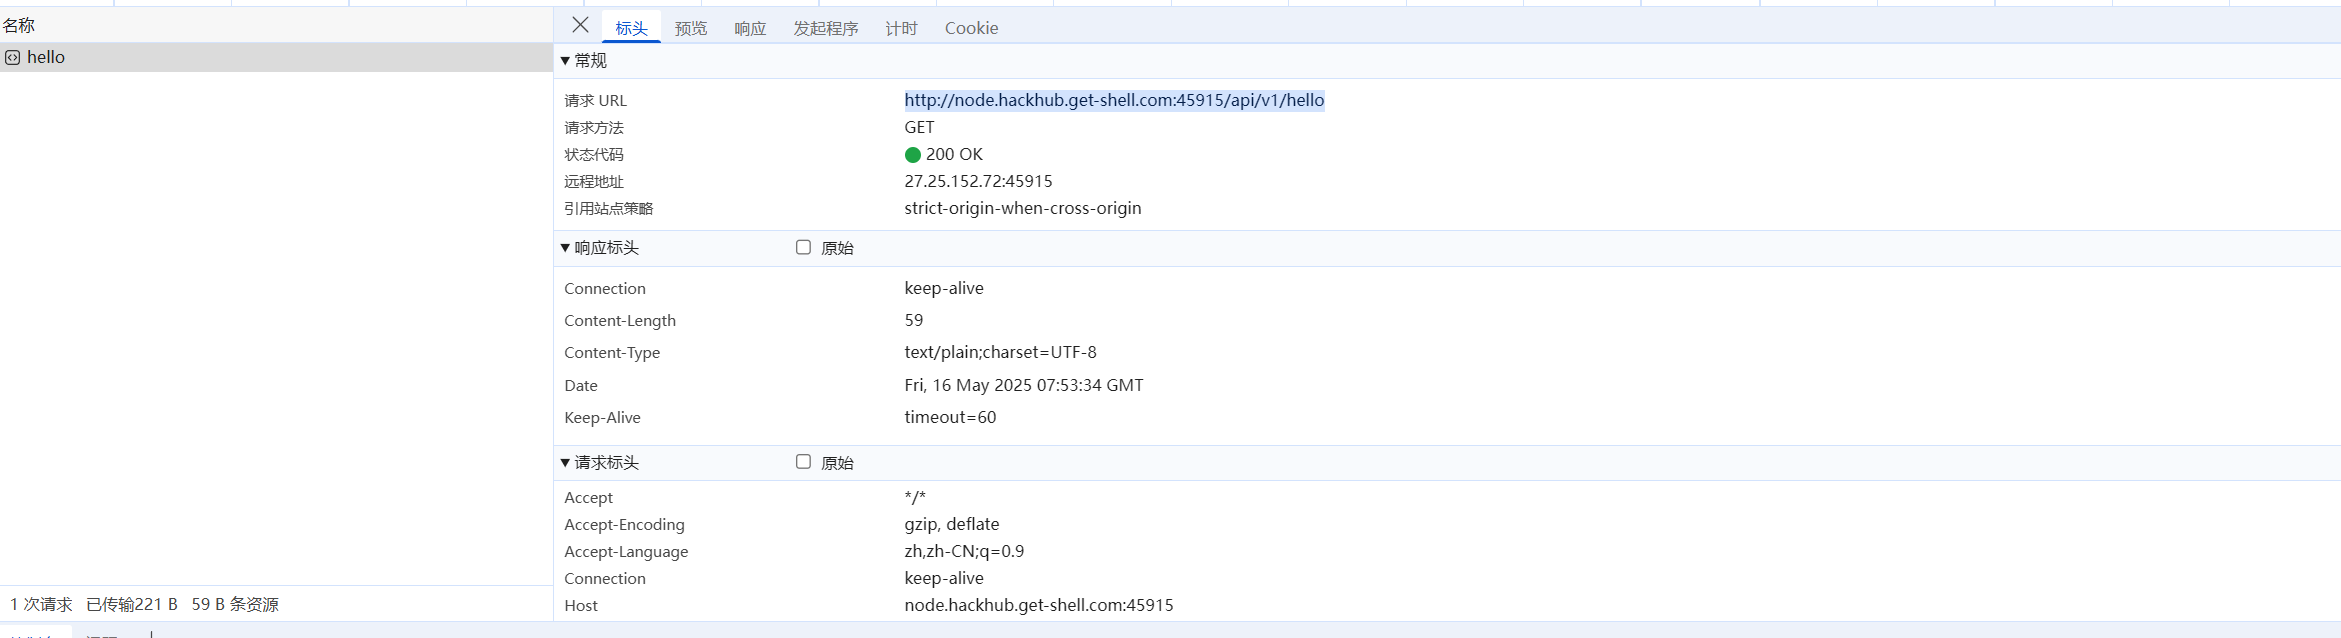The height and width of the screenshot is (638, 2341).
Task: Collapse the 响应标头 response headers section
Action: coord(565,248)
